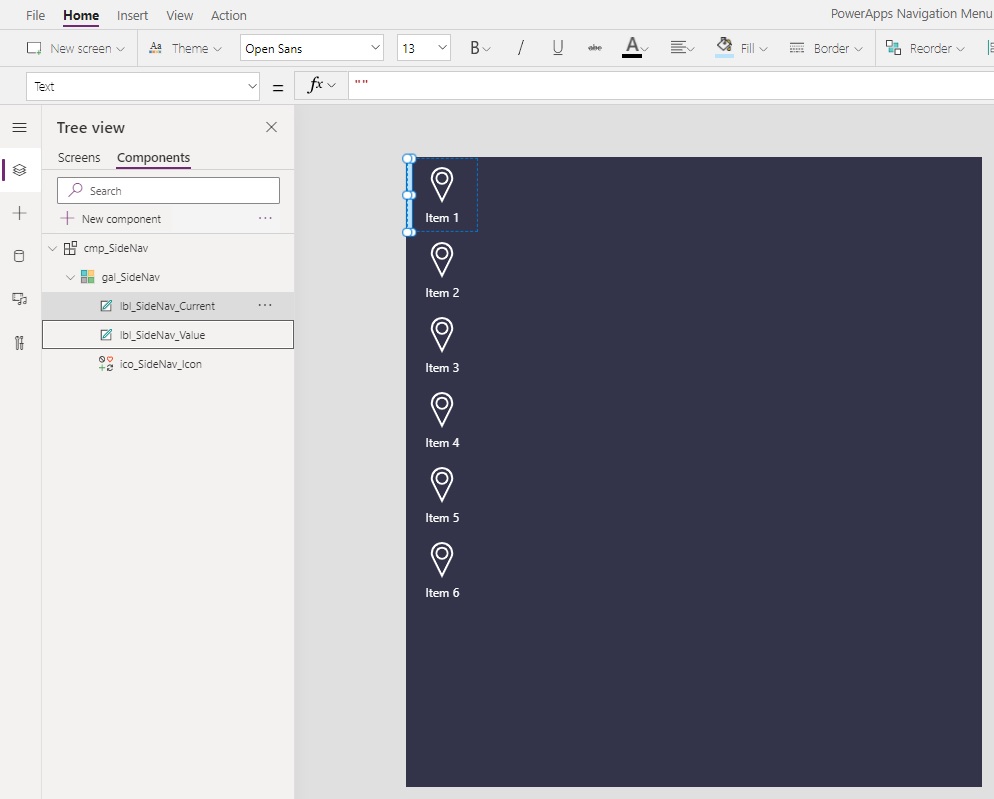Switch to the Screens tab
Image resolution: width=994 pixels, height=799 pixels.
(x=79, y=157)
